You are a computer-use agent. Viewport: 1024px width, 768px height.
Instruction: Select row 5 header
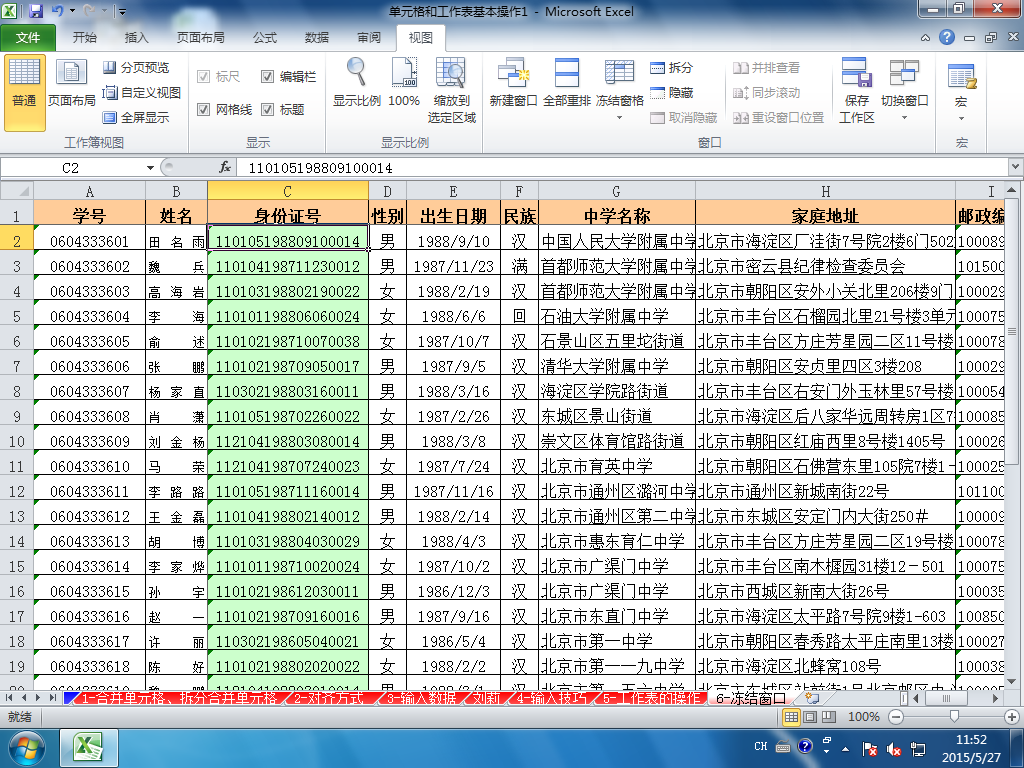click(x=17, y=316)
